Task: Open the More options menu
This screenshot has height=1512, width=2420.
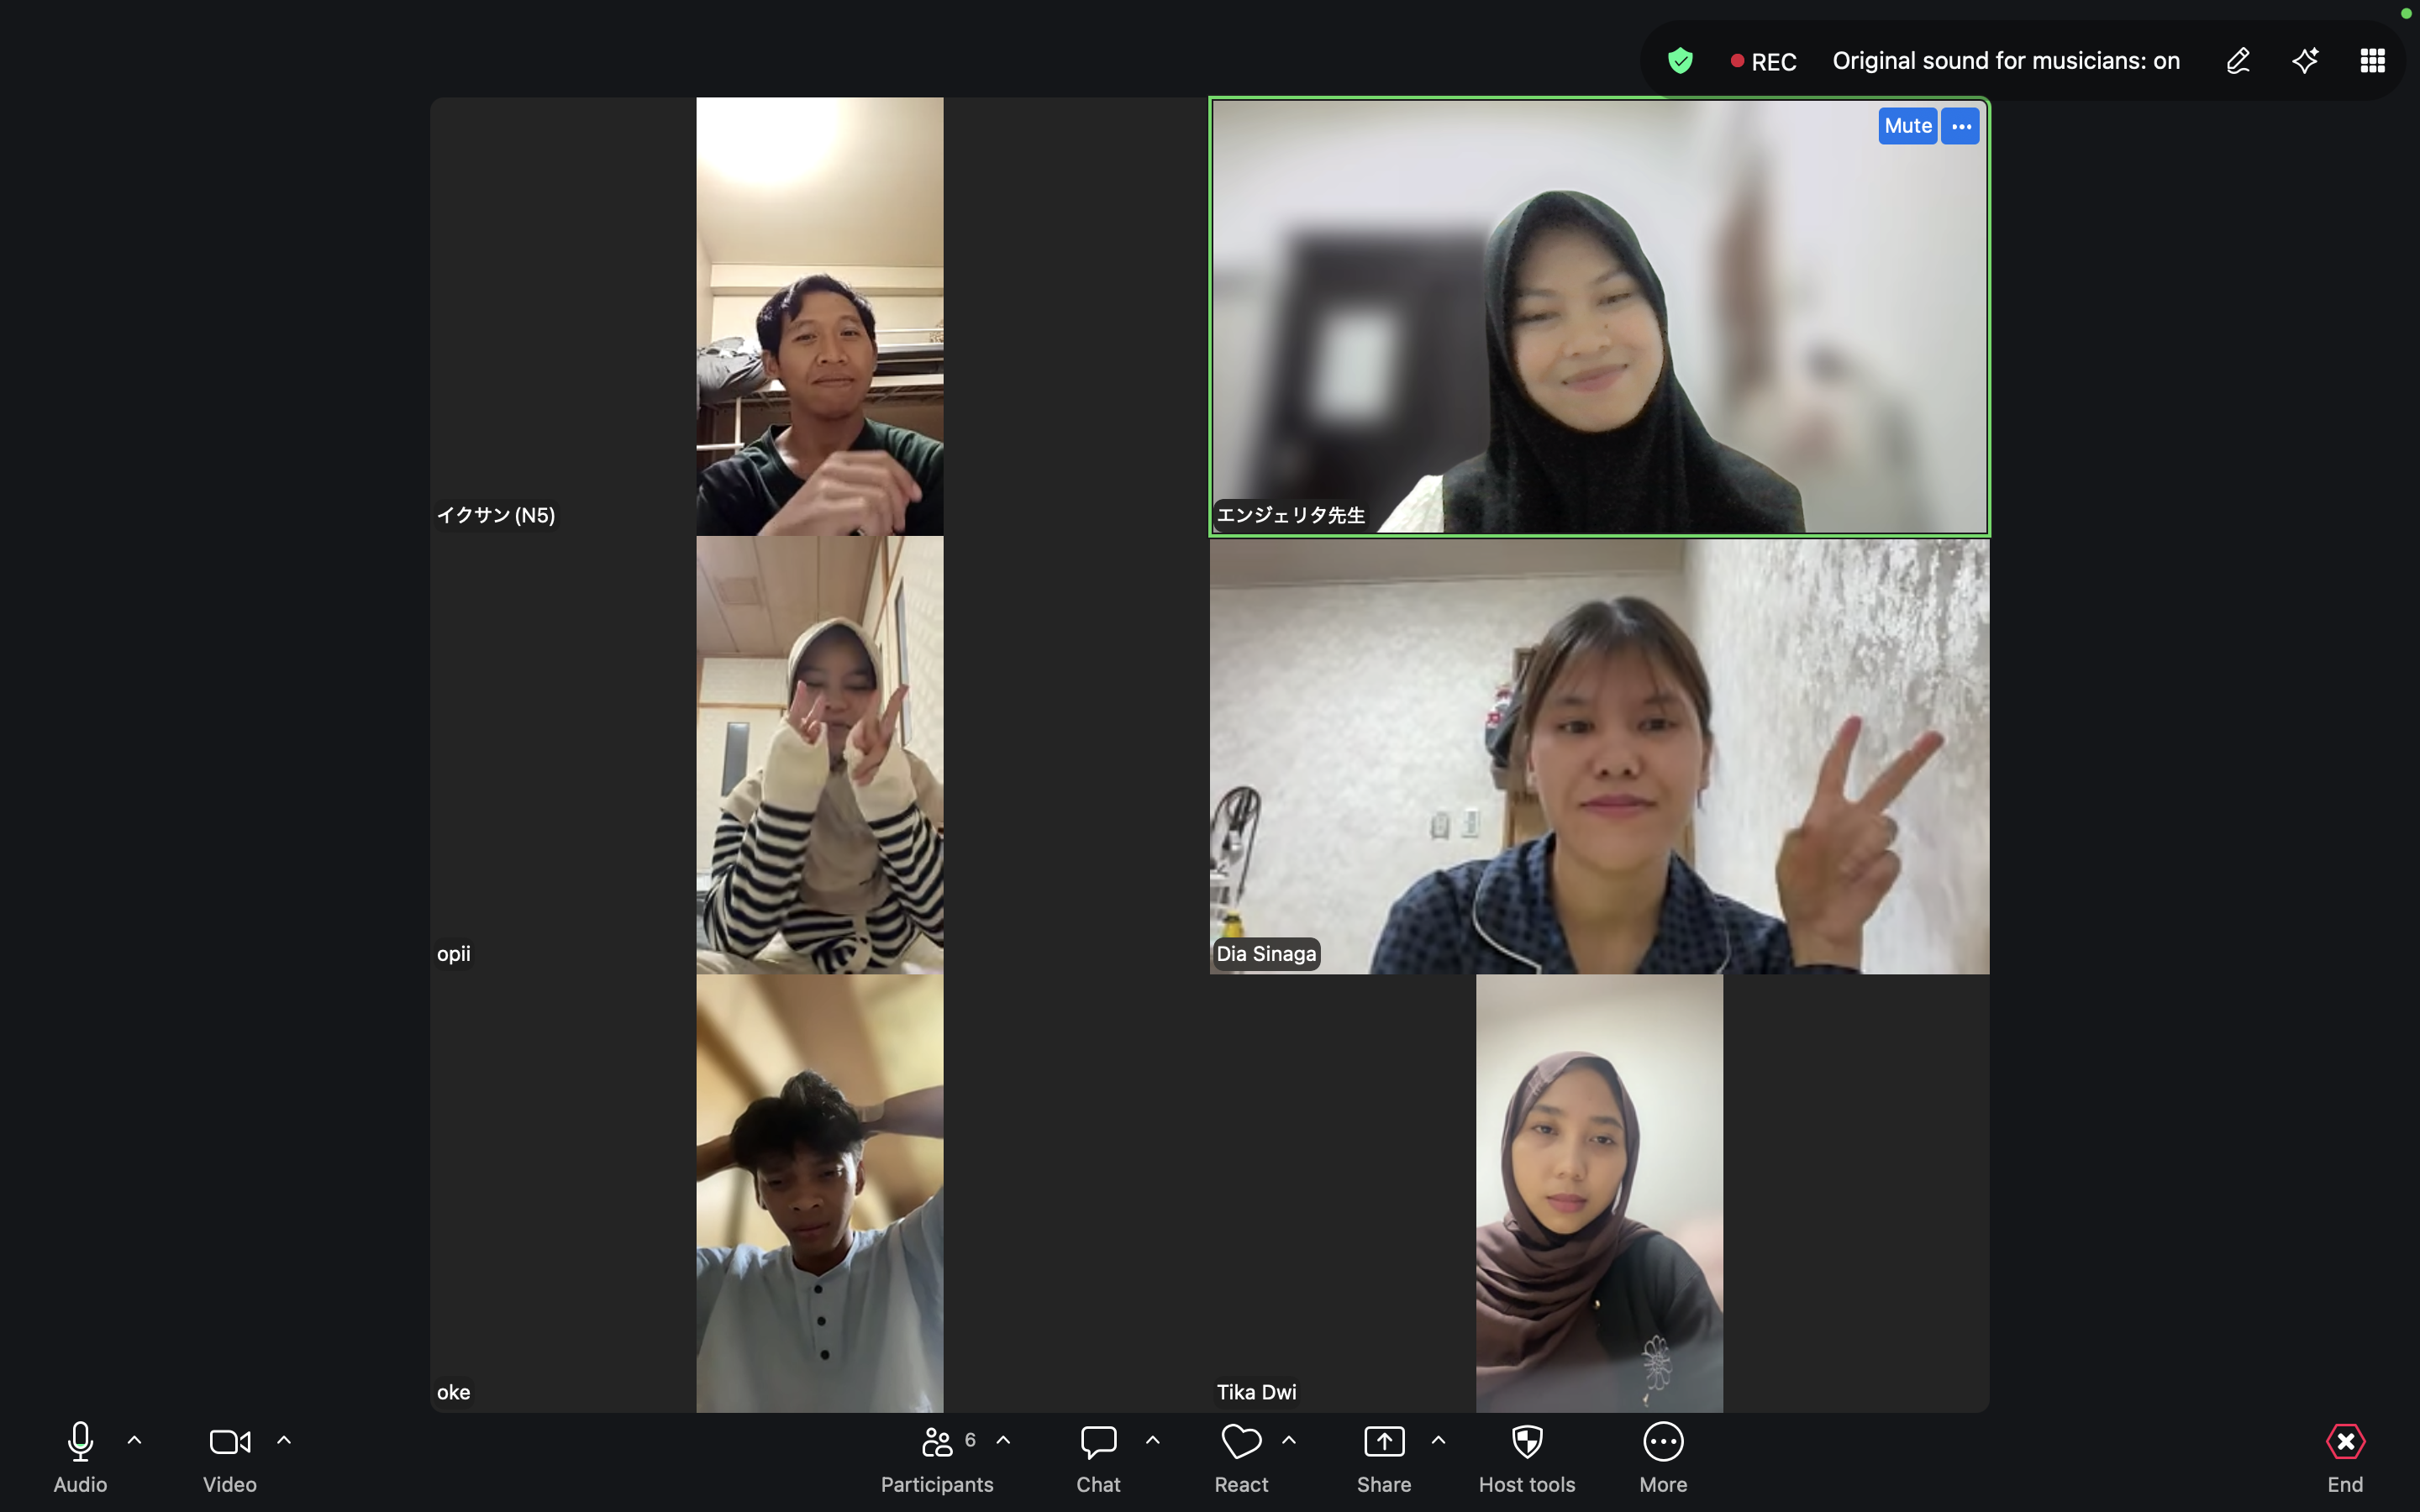Action: (x=1663, y=1458)
